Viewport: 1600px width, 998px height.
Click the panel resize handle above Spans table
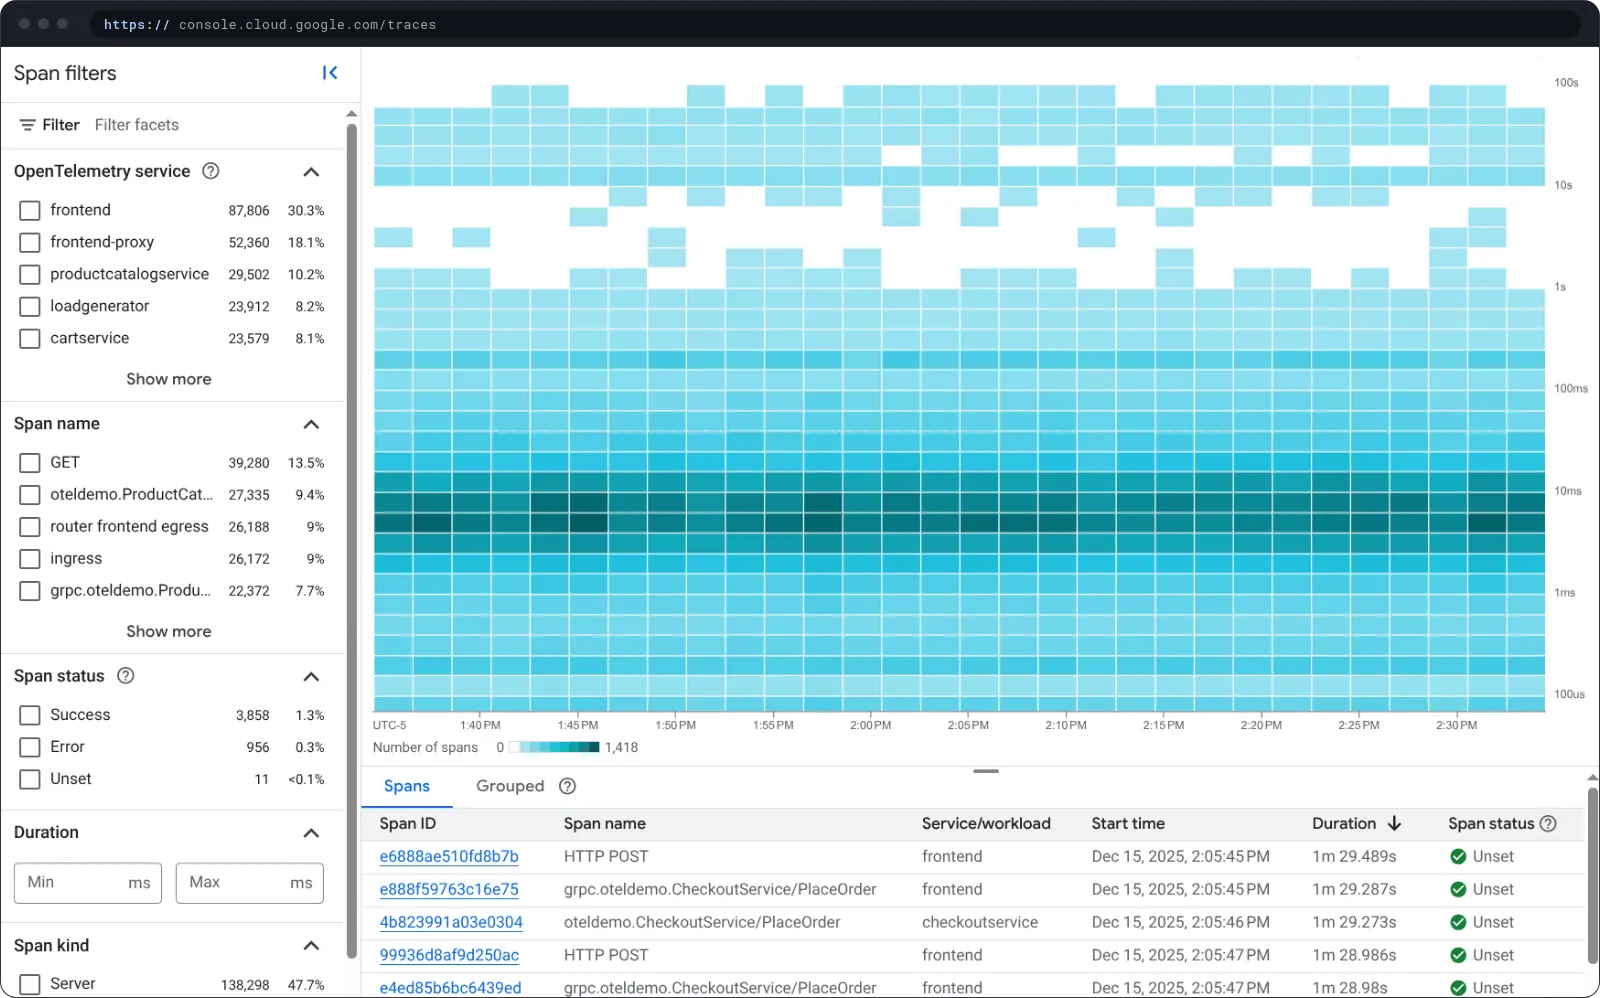(x=986, y=771)
